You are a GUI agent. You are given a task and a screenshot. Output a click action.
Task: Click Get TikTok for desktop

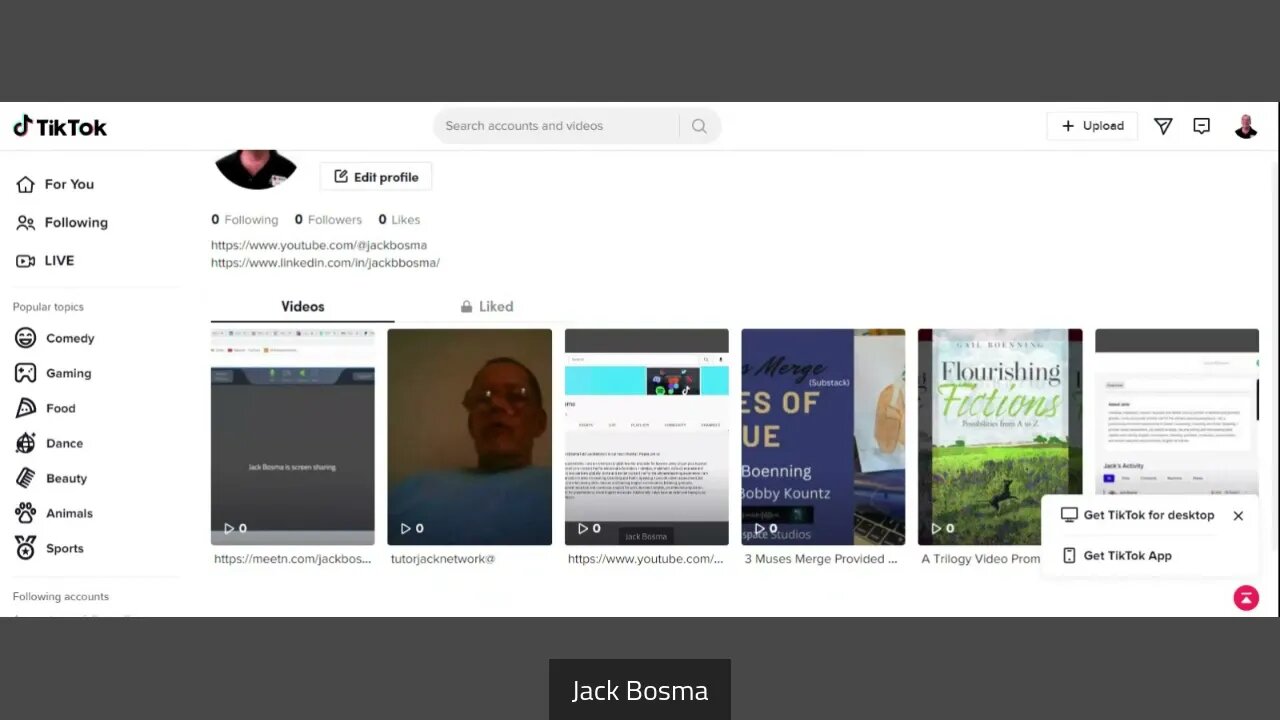coord(1138,515)
